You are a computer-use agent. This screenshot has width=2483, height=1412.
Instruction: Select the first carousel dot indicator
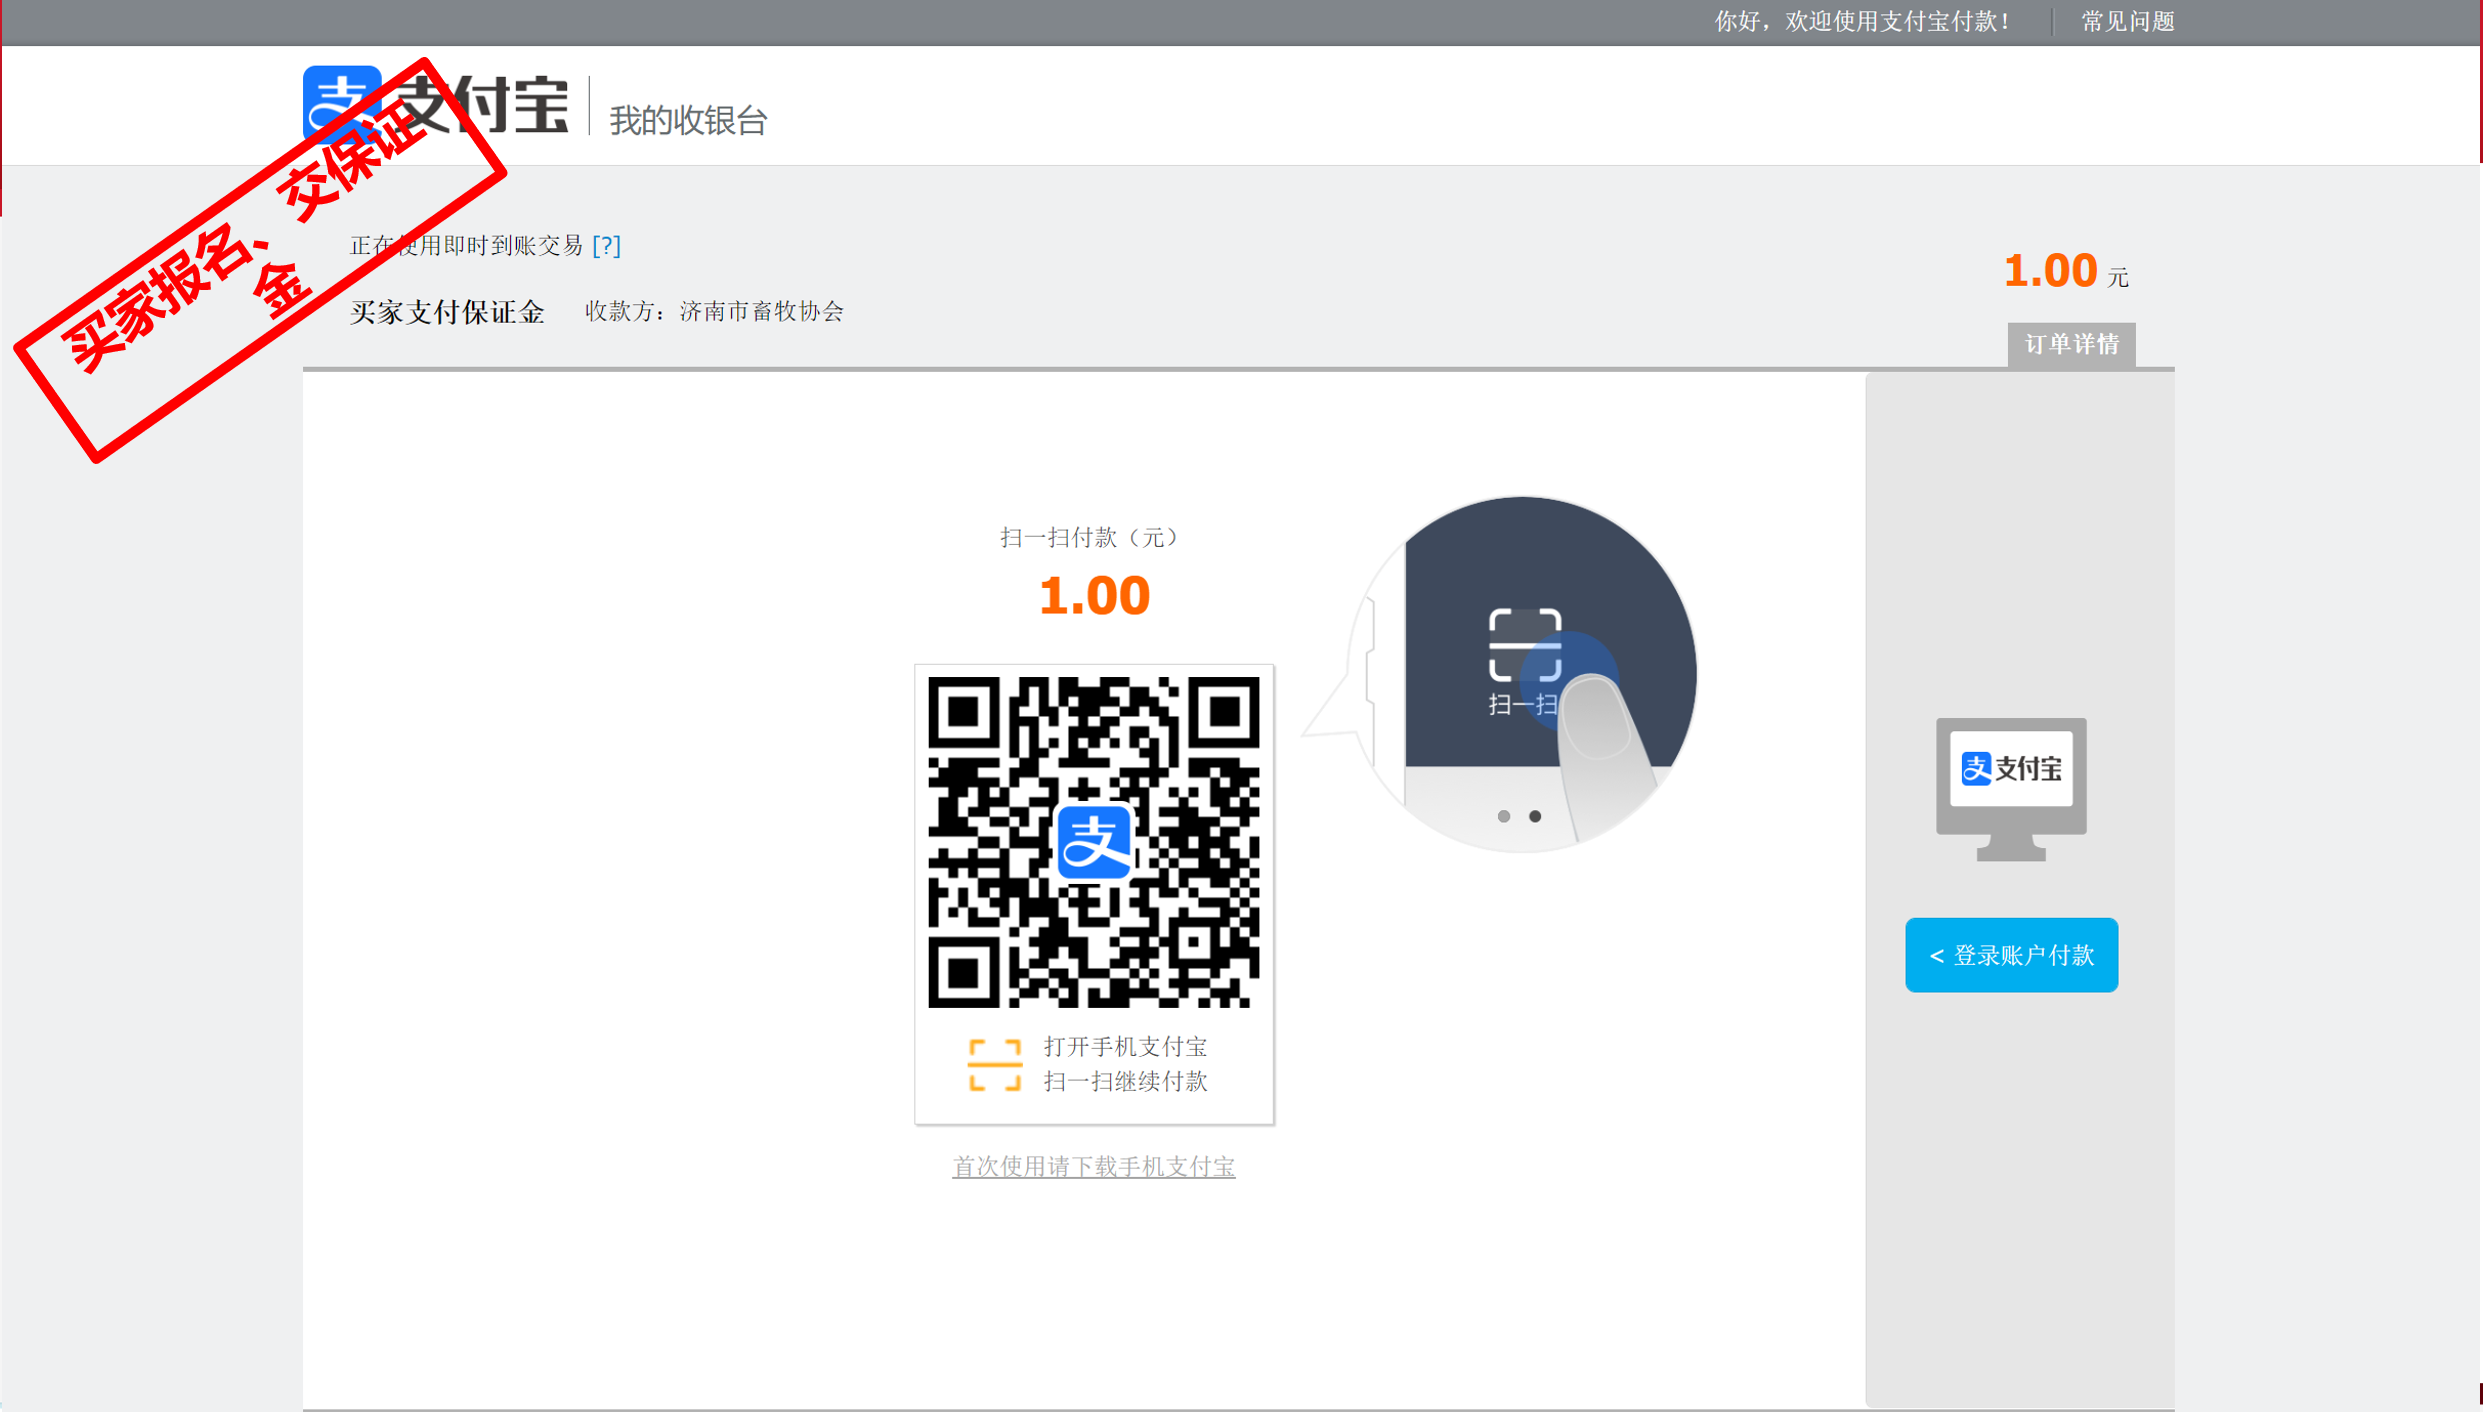tap(1503, 817)
